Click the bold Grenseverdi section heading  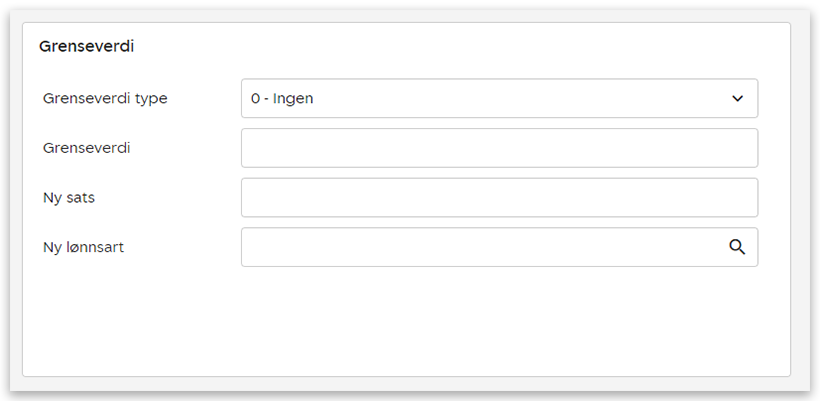(86, 46)
